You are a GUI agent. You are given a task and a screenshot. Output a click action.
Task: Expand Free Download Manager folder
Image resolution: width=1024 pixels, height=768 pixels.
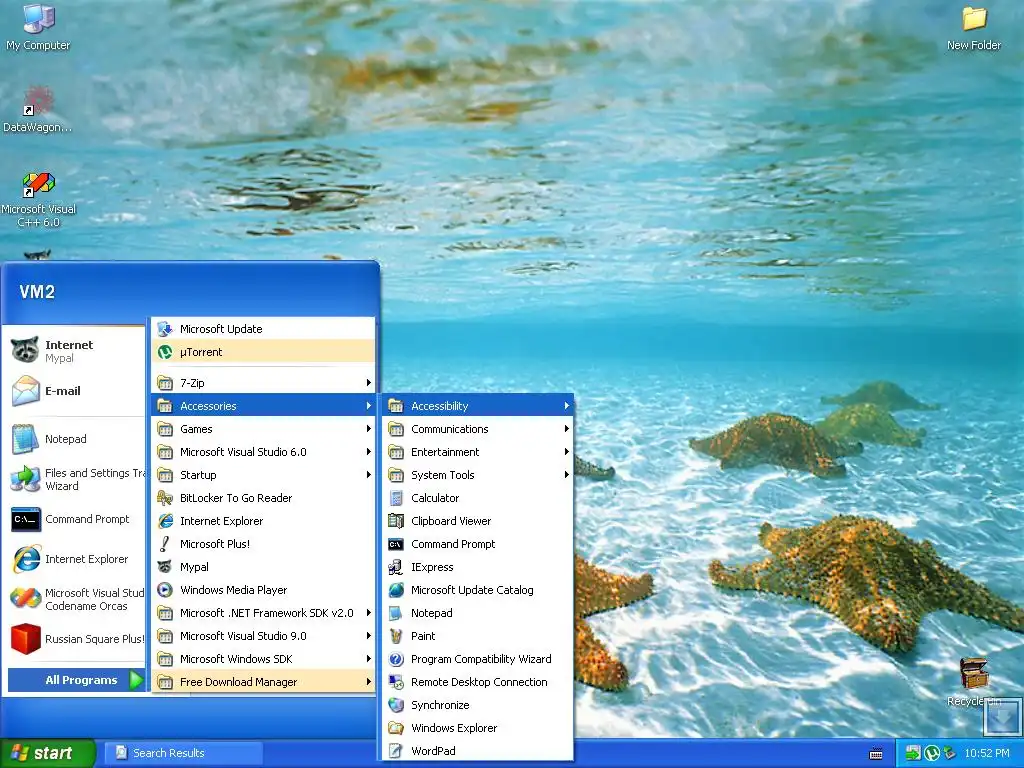[263, 682]
